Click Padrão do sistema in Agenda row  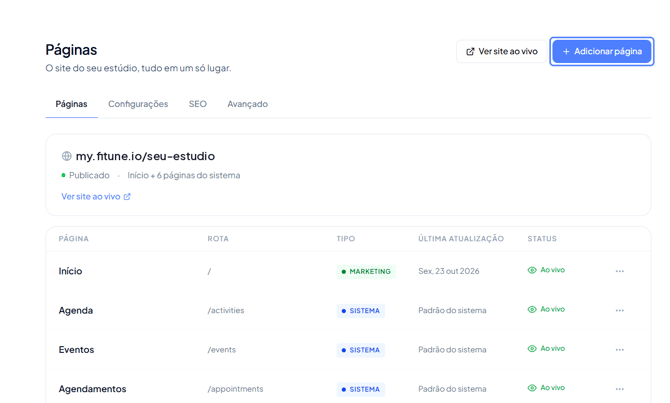(x=452, y=310)
